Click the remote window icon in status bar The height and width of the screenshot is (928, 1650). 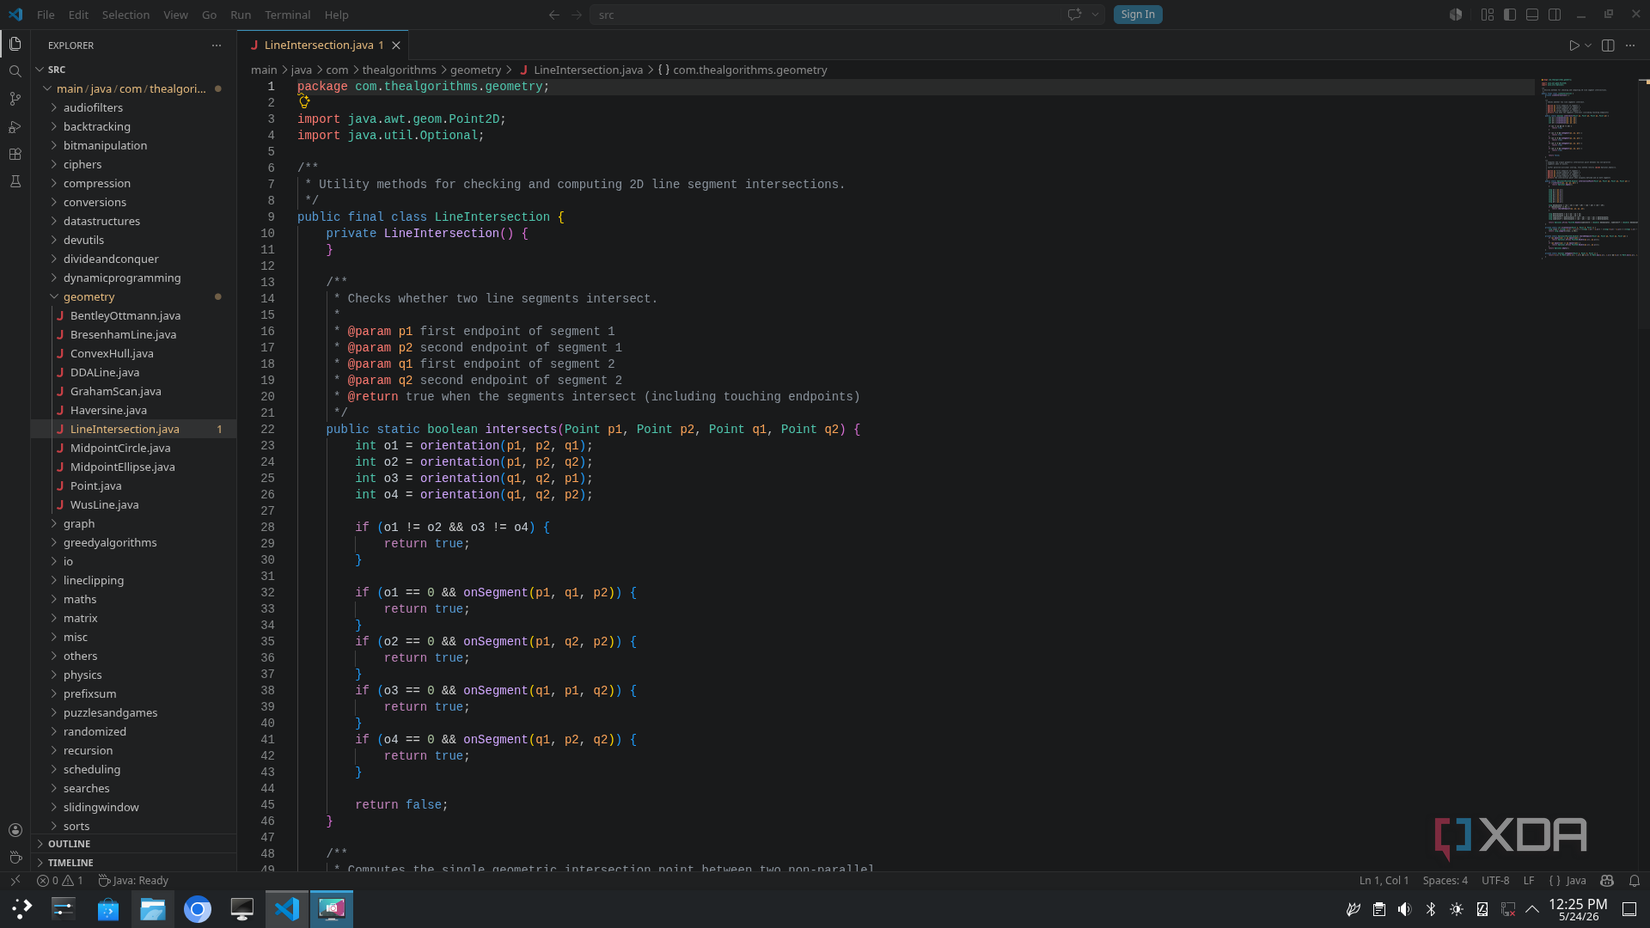click(15, 881)
